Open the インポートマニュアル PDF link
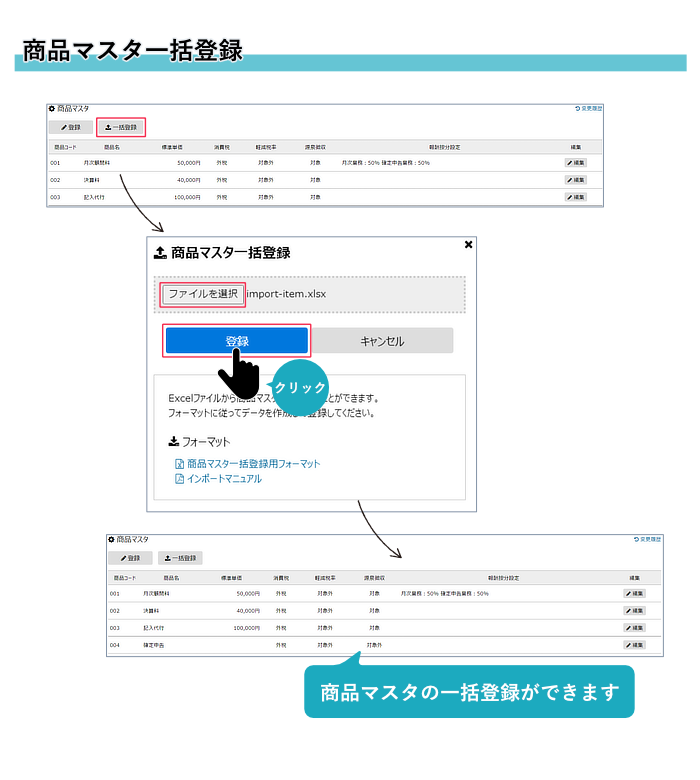Viewport: 700px width, 780px height. (224, 479)
